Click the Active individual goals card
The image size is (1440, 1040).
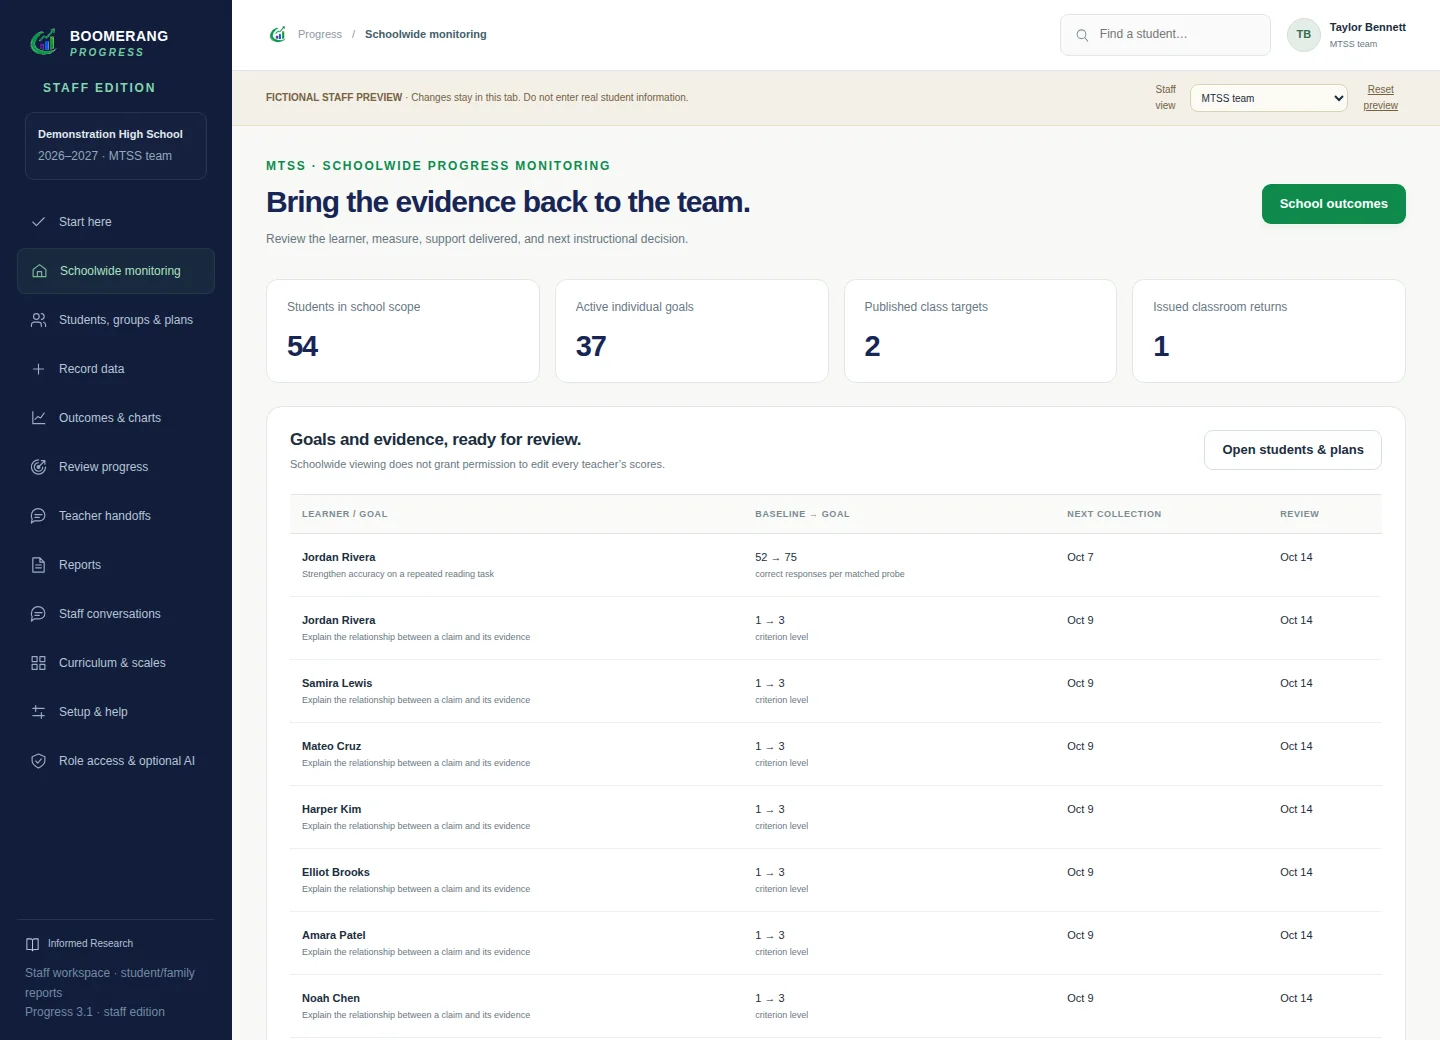pos(691,331)
